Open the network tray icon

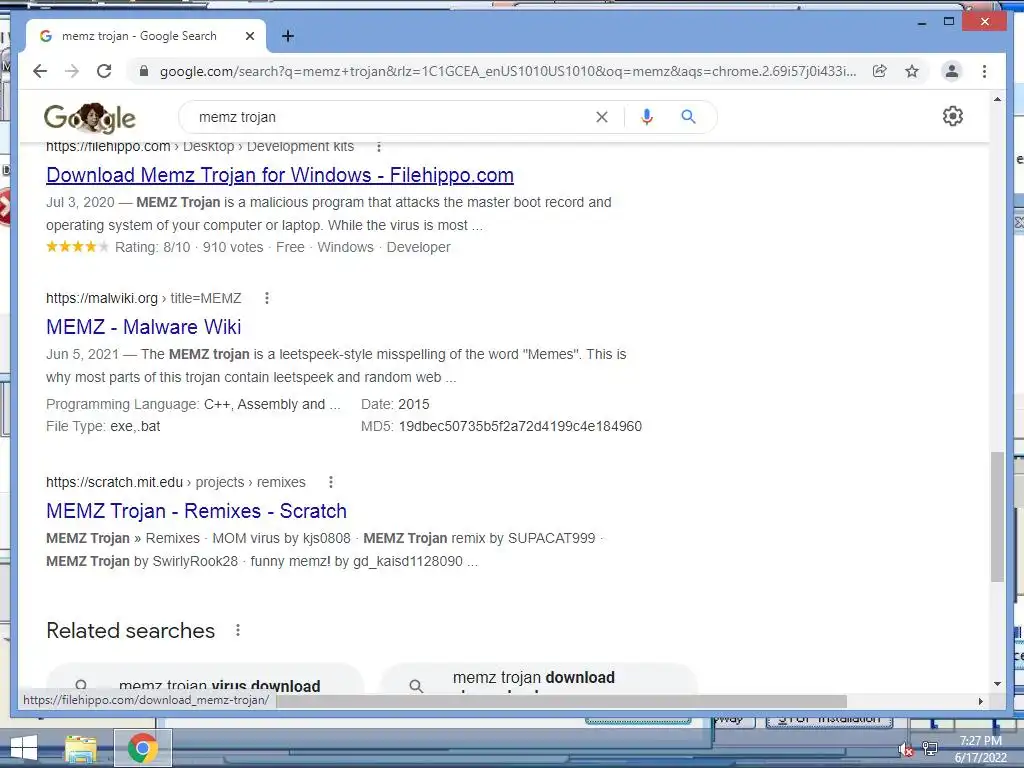coord(930,748)
